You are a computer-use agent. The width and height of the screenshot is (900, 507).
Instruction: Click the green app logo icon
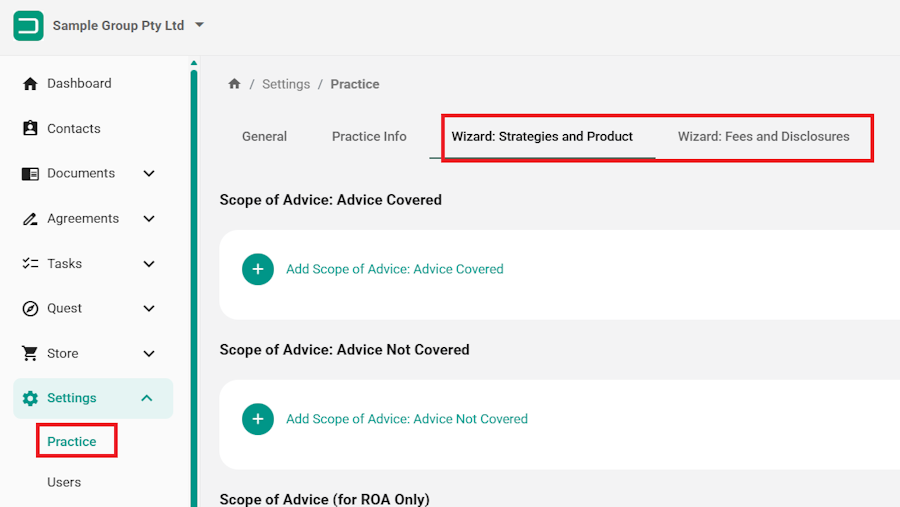[28, 26]
